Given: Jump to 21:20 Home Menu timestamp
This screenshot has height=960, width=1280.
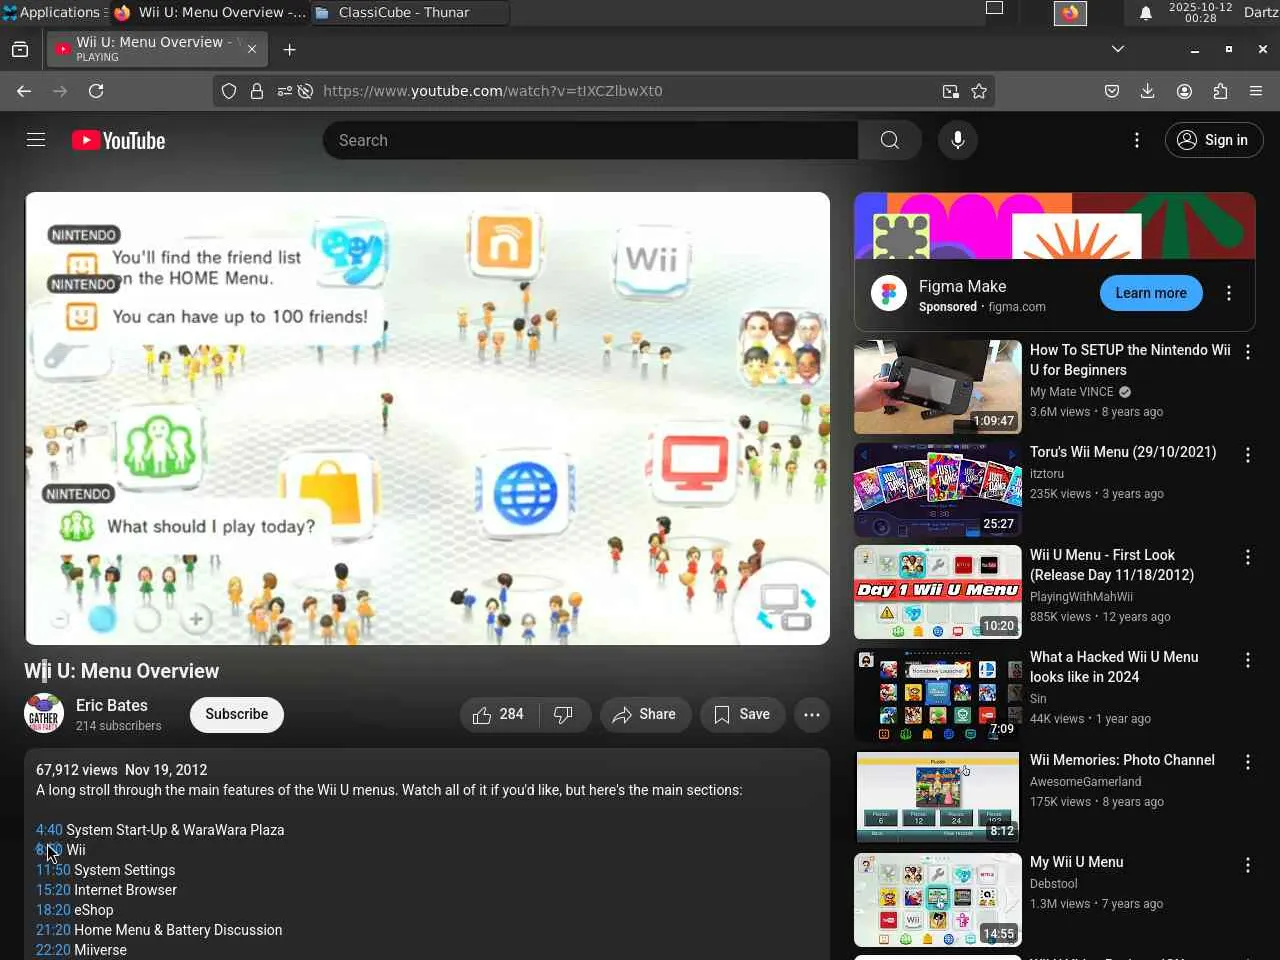Looking at the screenshot, I should tap(53, 930).
